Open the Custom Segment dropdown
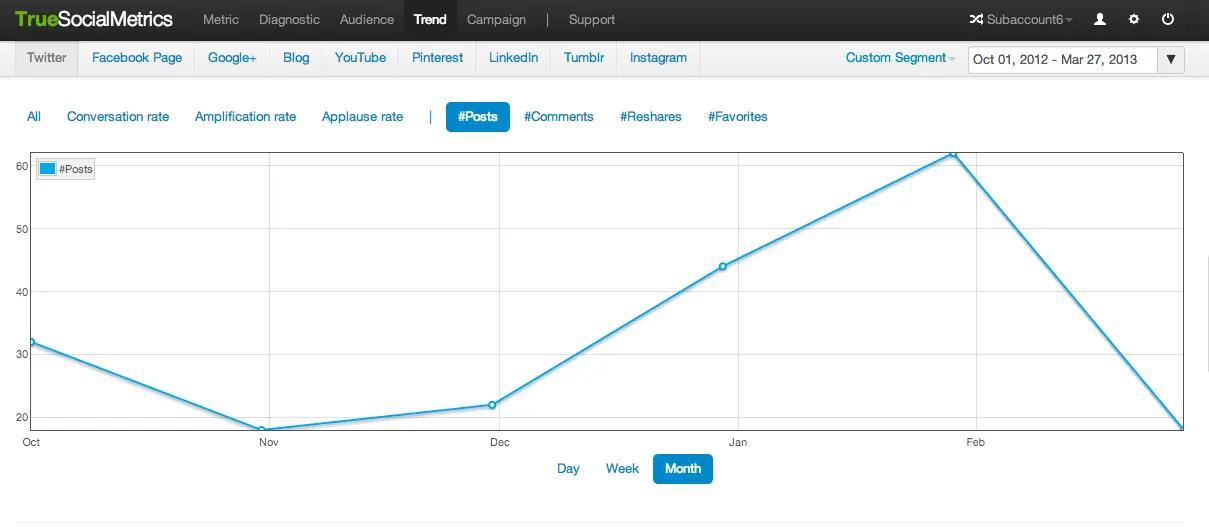1209x528 pixels. (x=900, y=58)
